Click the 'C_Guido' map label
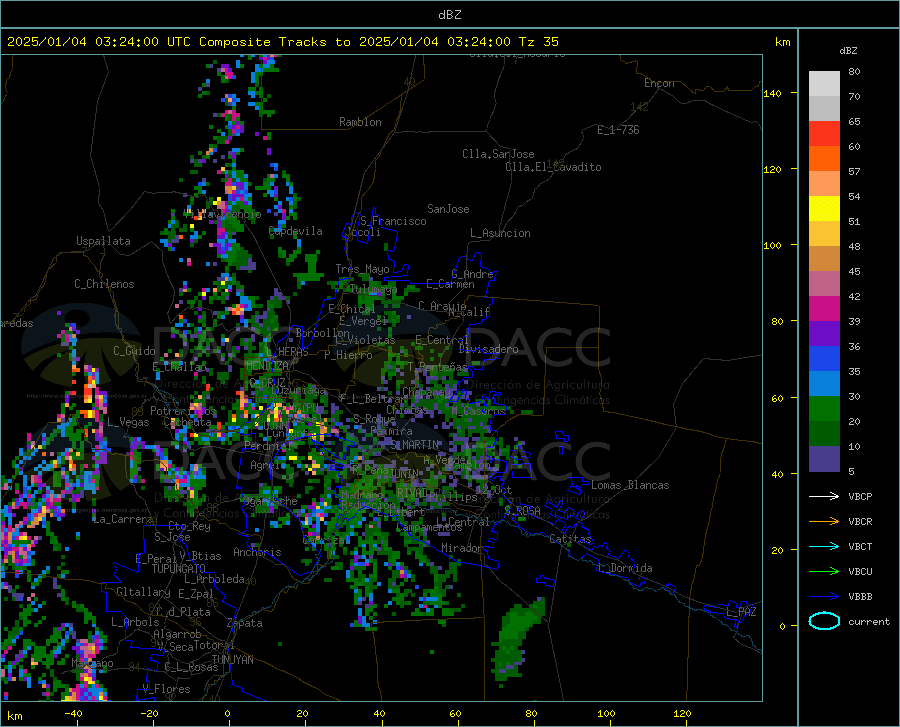Screen dimensions: 900x727 [x=134, y=351]
